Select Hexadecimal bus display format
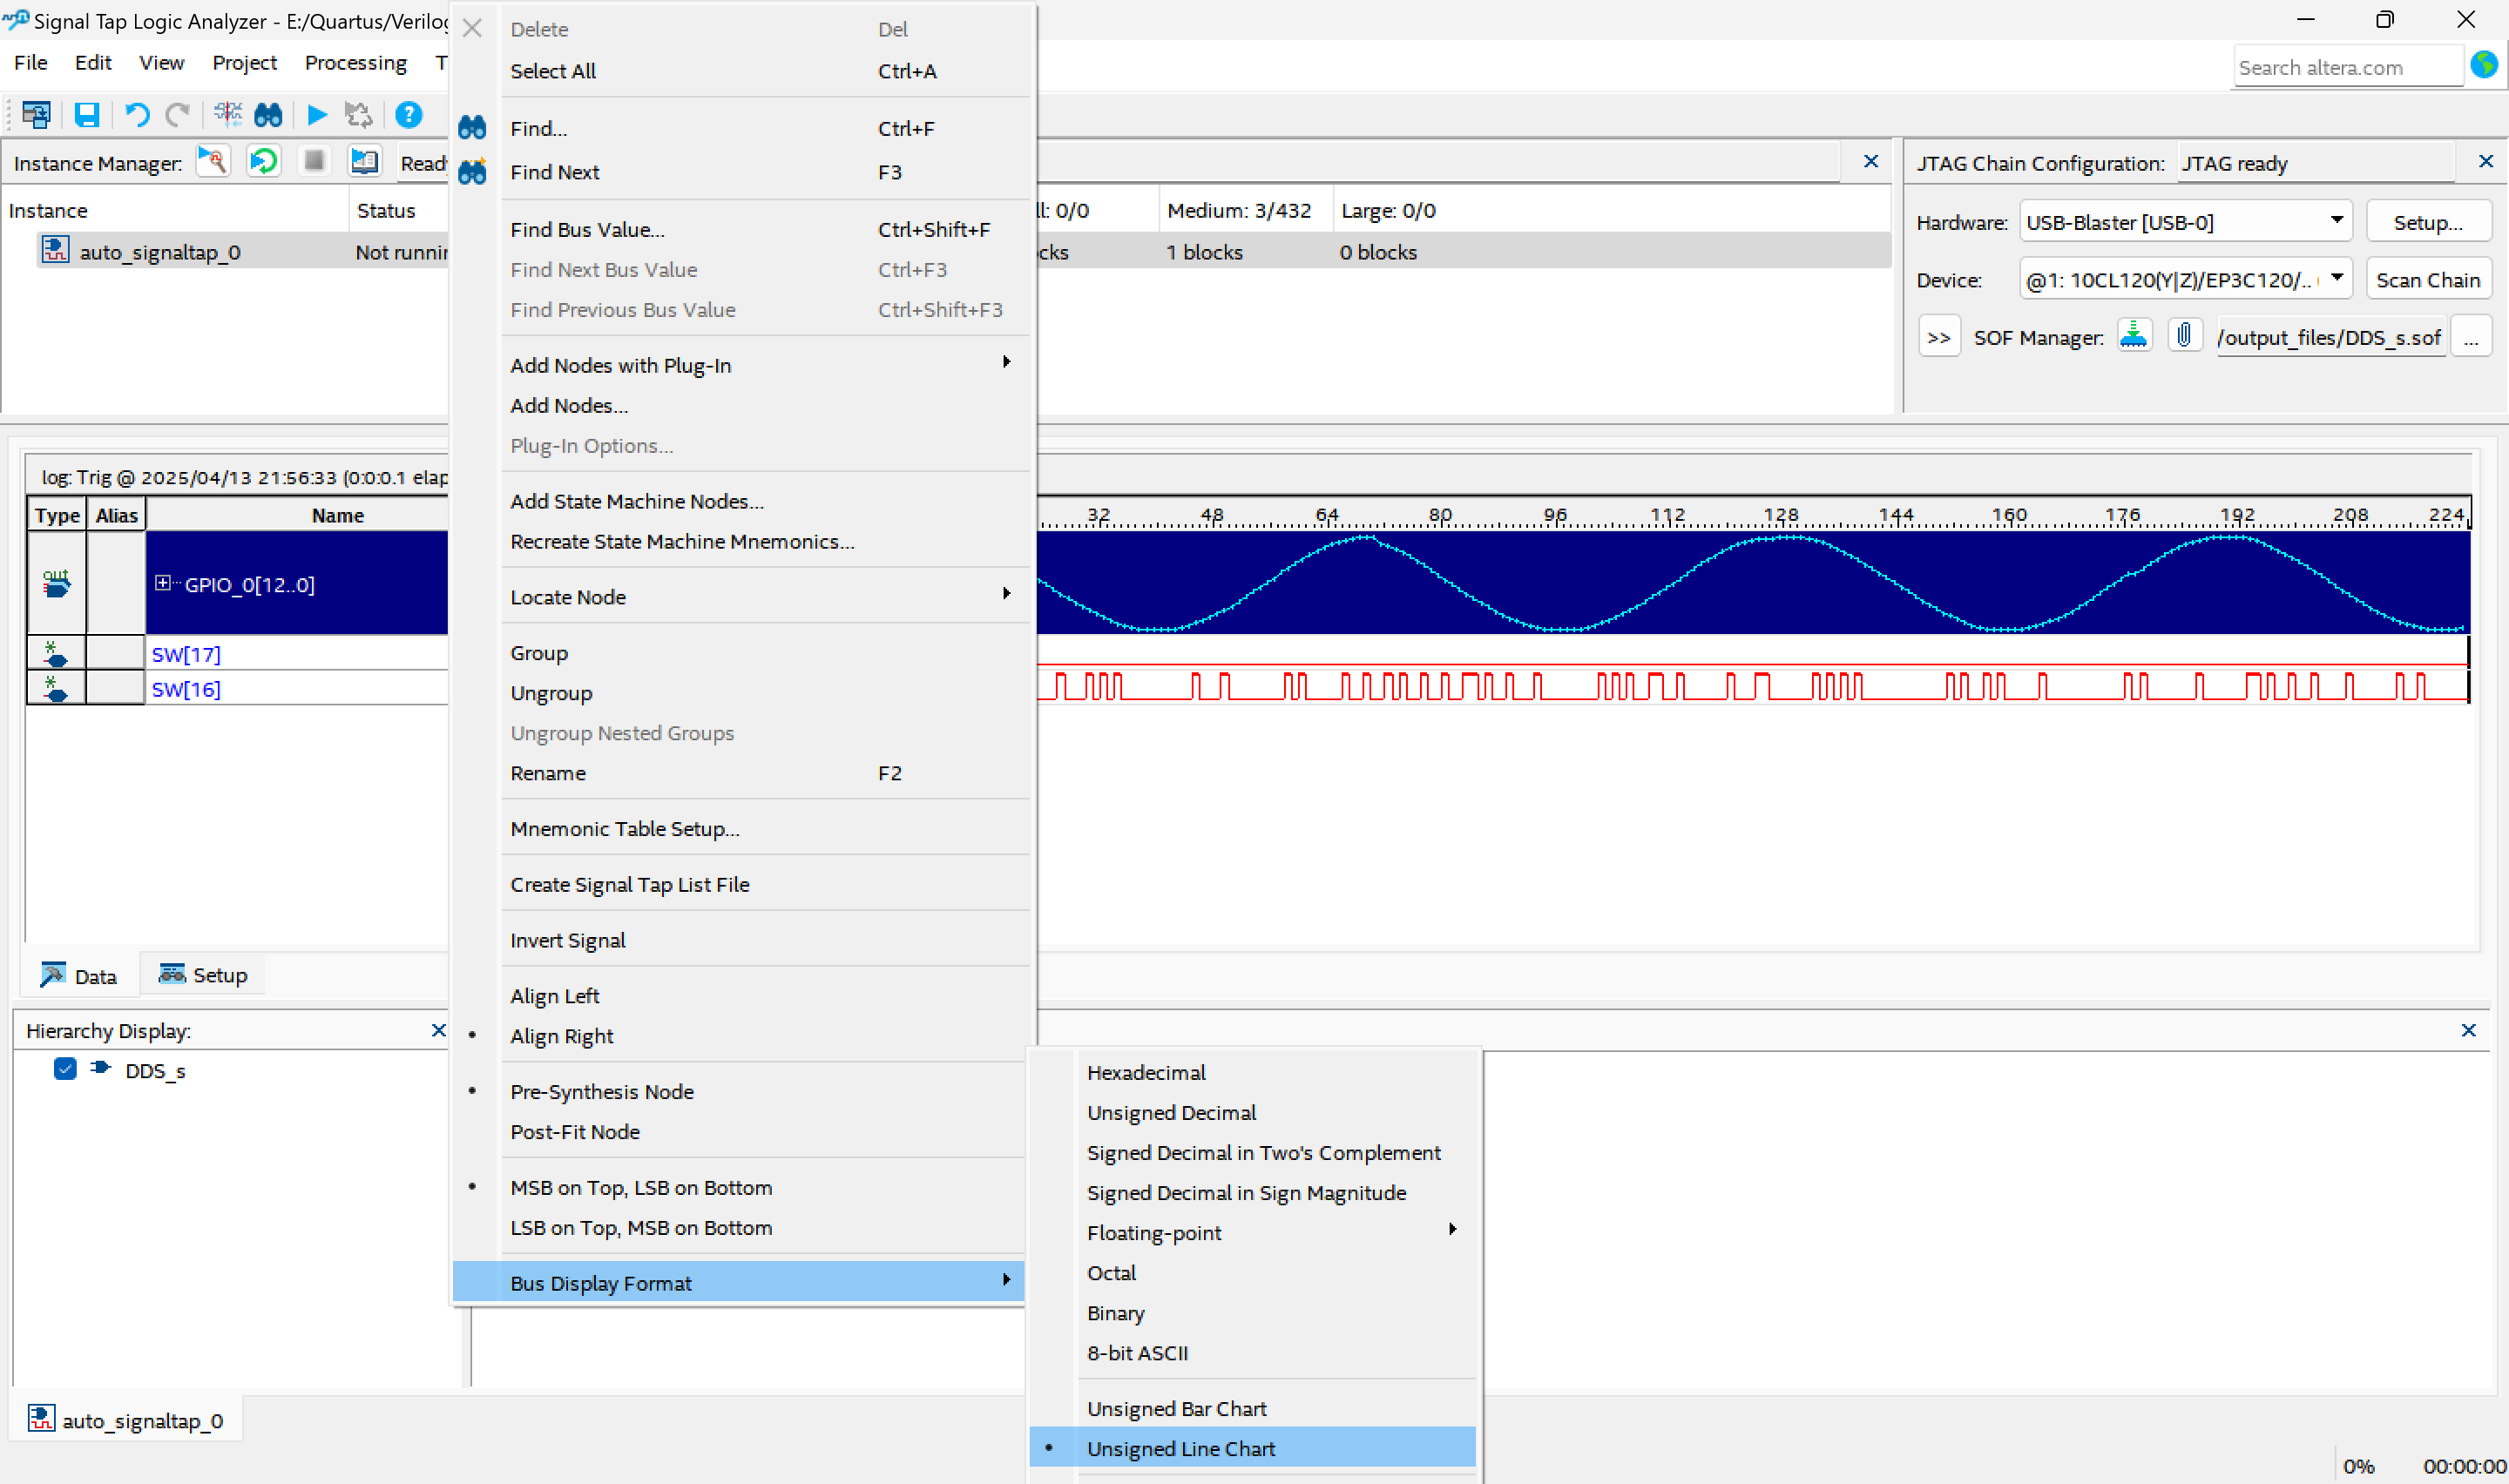2509x1484 pixels. tap(1146, 1072)
